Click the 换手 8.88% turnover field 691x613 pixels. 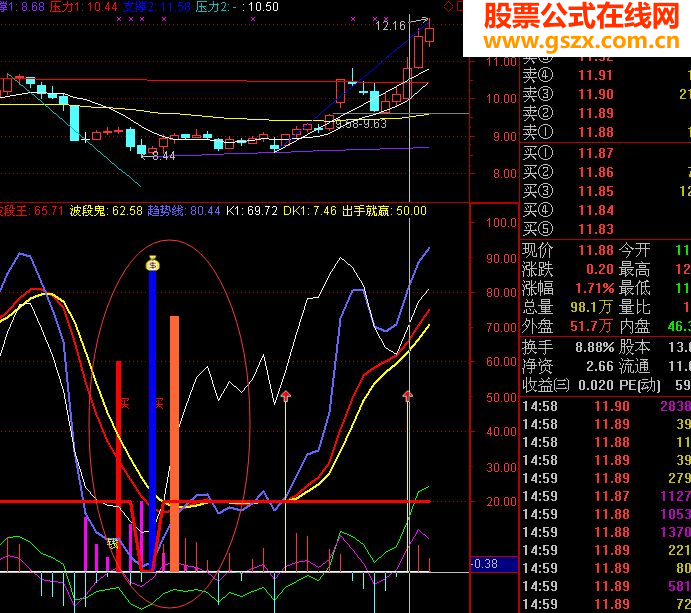click(568, 347)
